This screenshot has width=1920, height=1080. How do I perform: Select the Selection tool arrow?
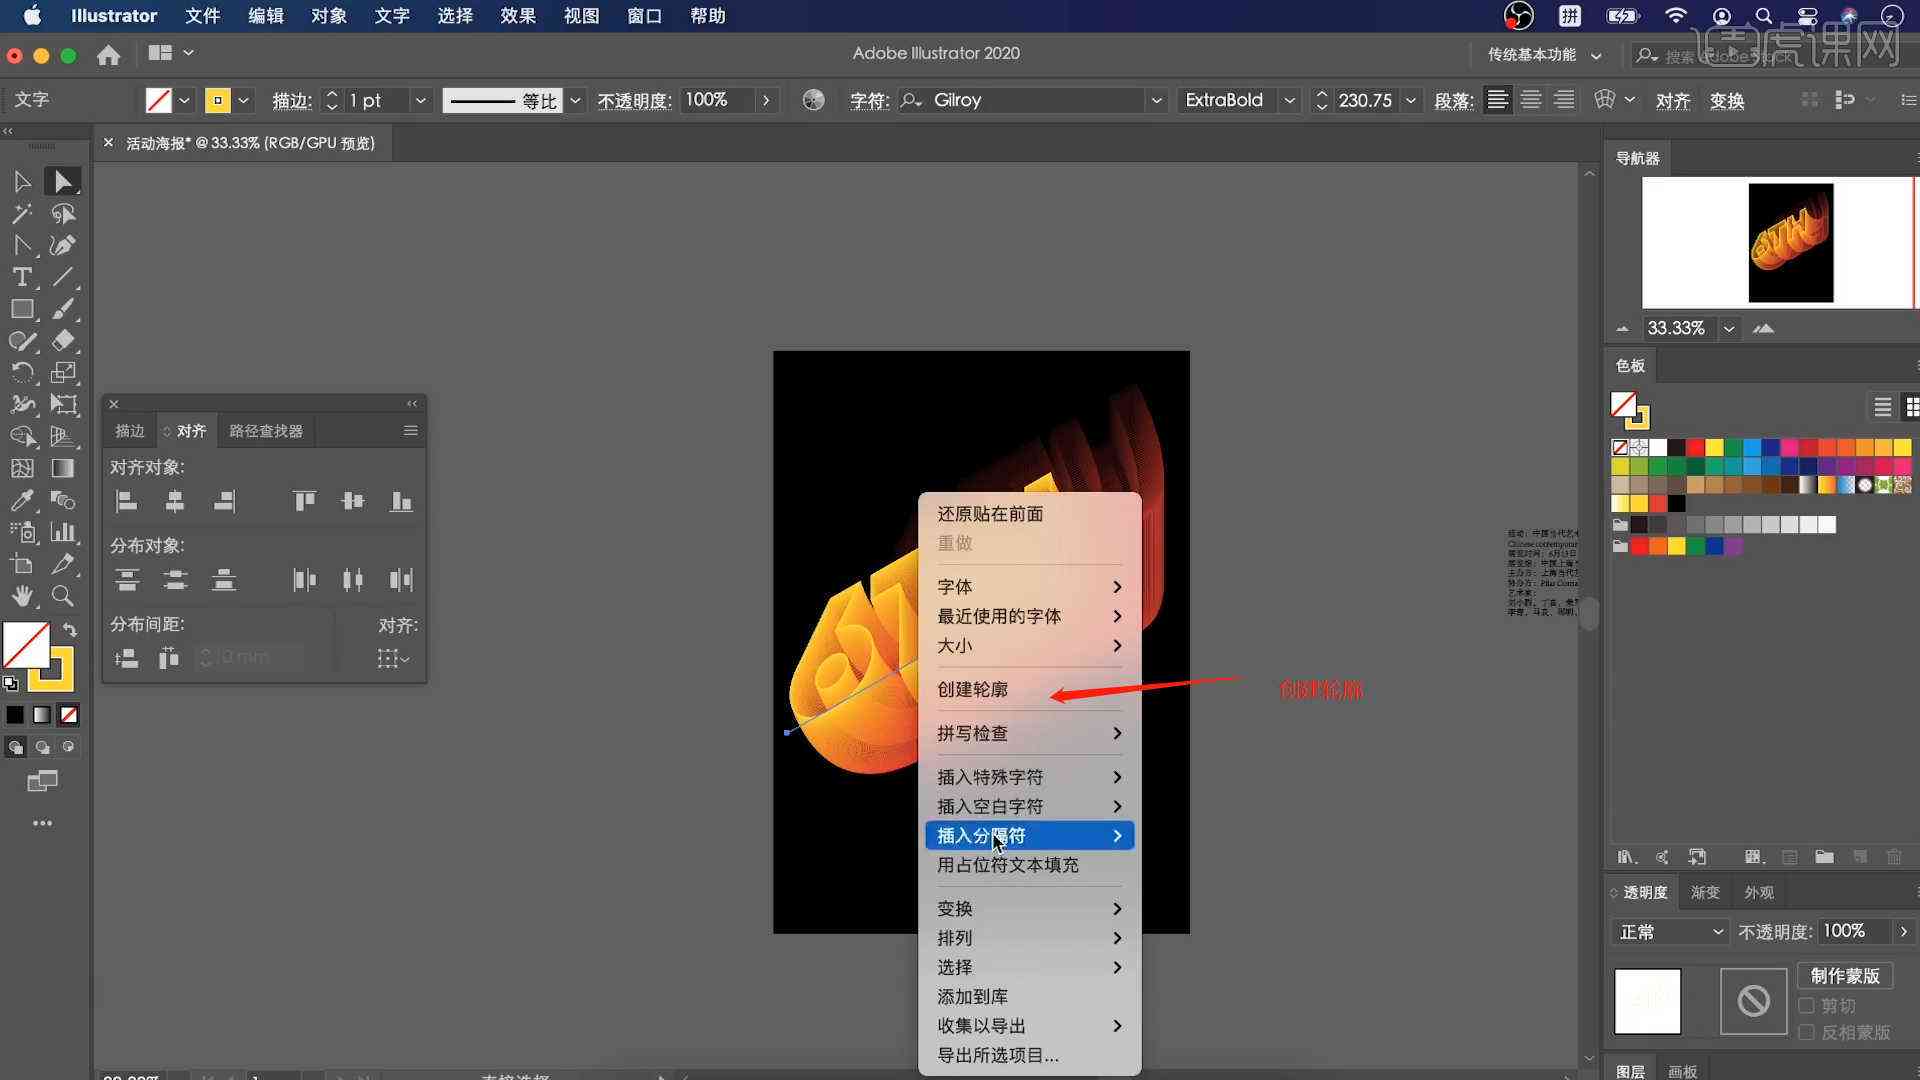click(22, 181)
